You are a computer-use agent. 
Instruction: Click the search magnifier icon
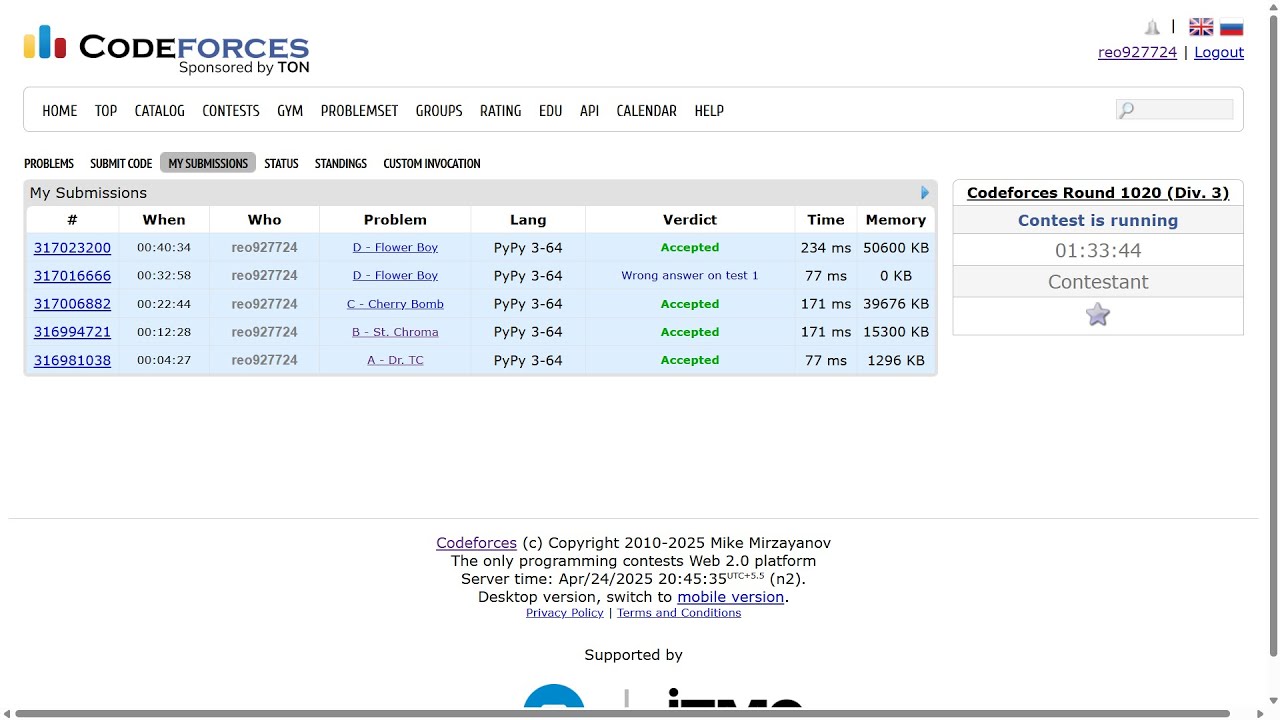1127,110
